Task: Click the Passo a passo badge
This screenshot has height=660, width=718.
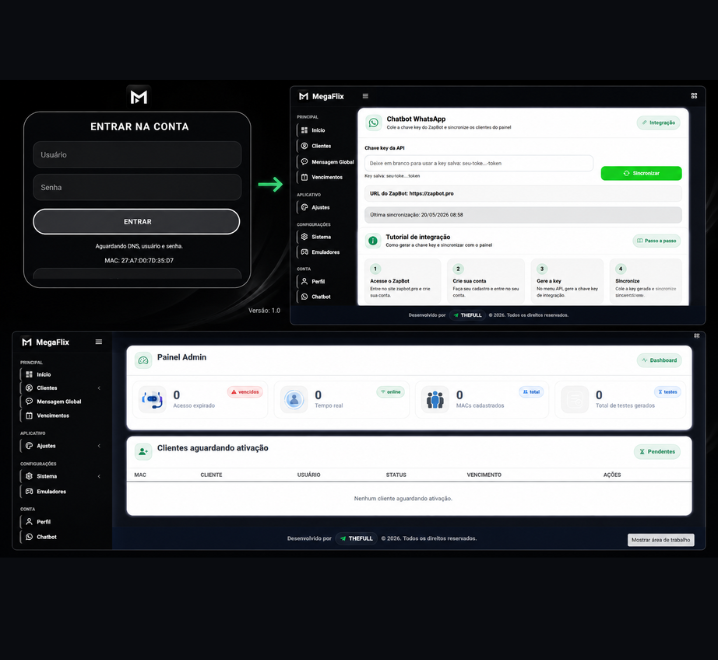Action: (x=657, y=240)
